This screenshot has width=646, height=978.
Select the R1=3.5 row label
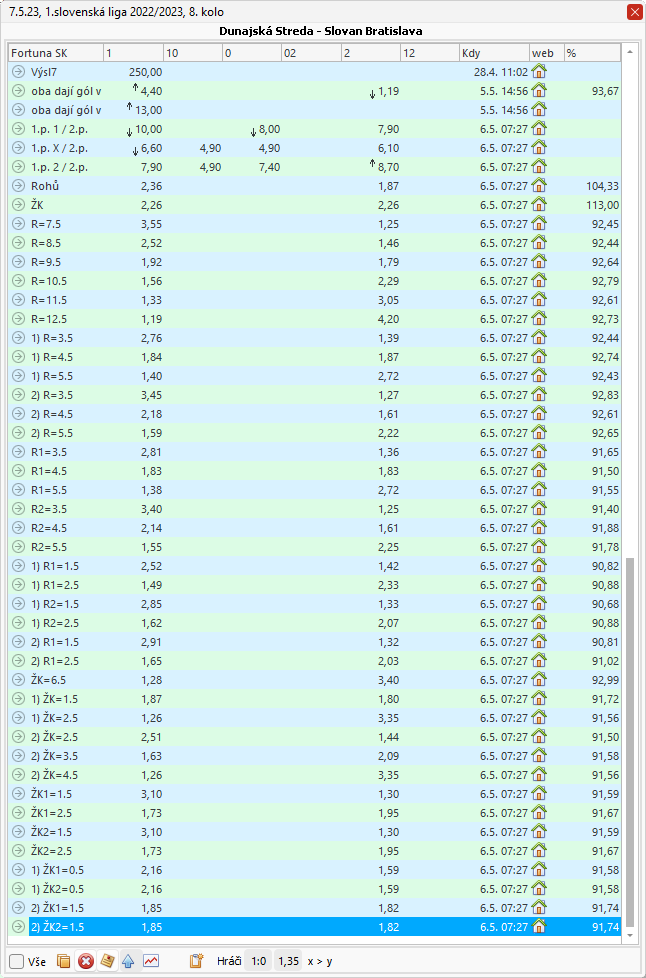(49, 452)
